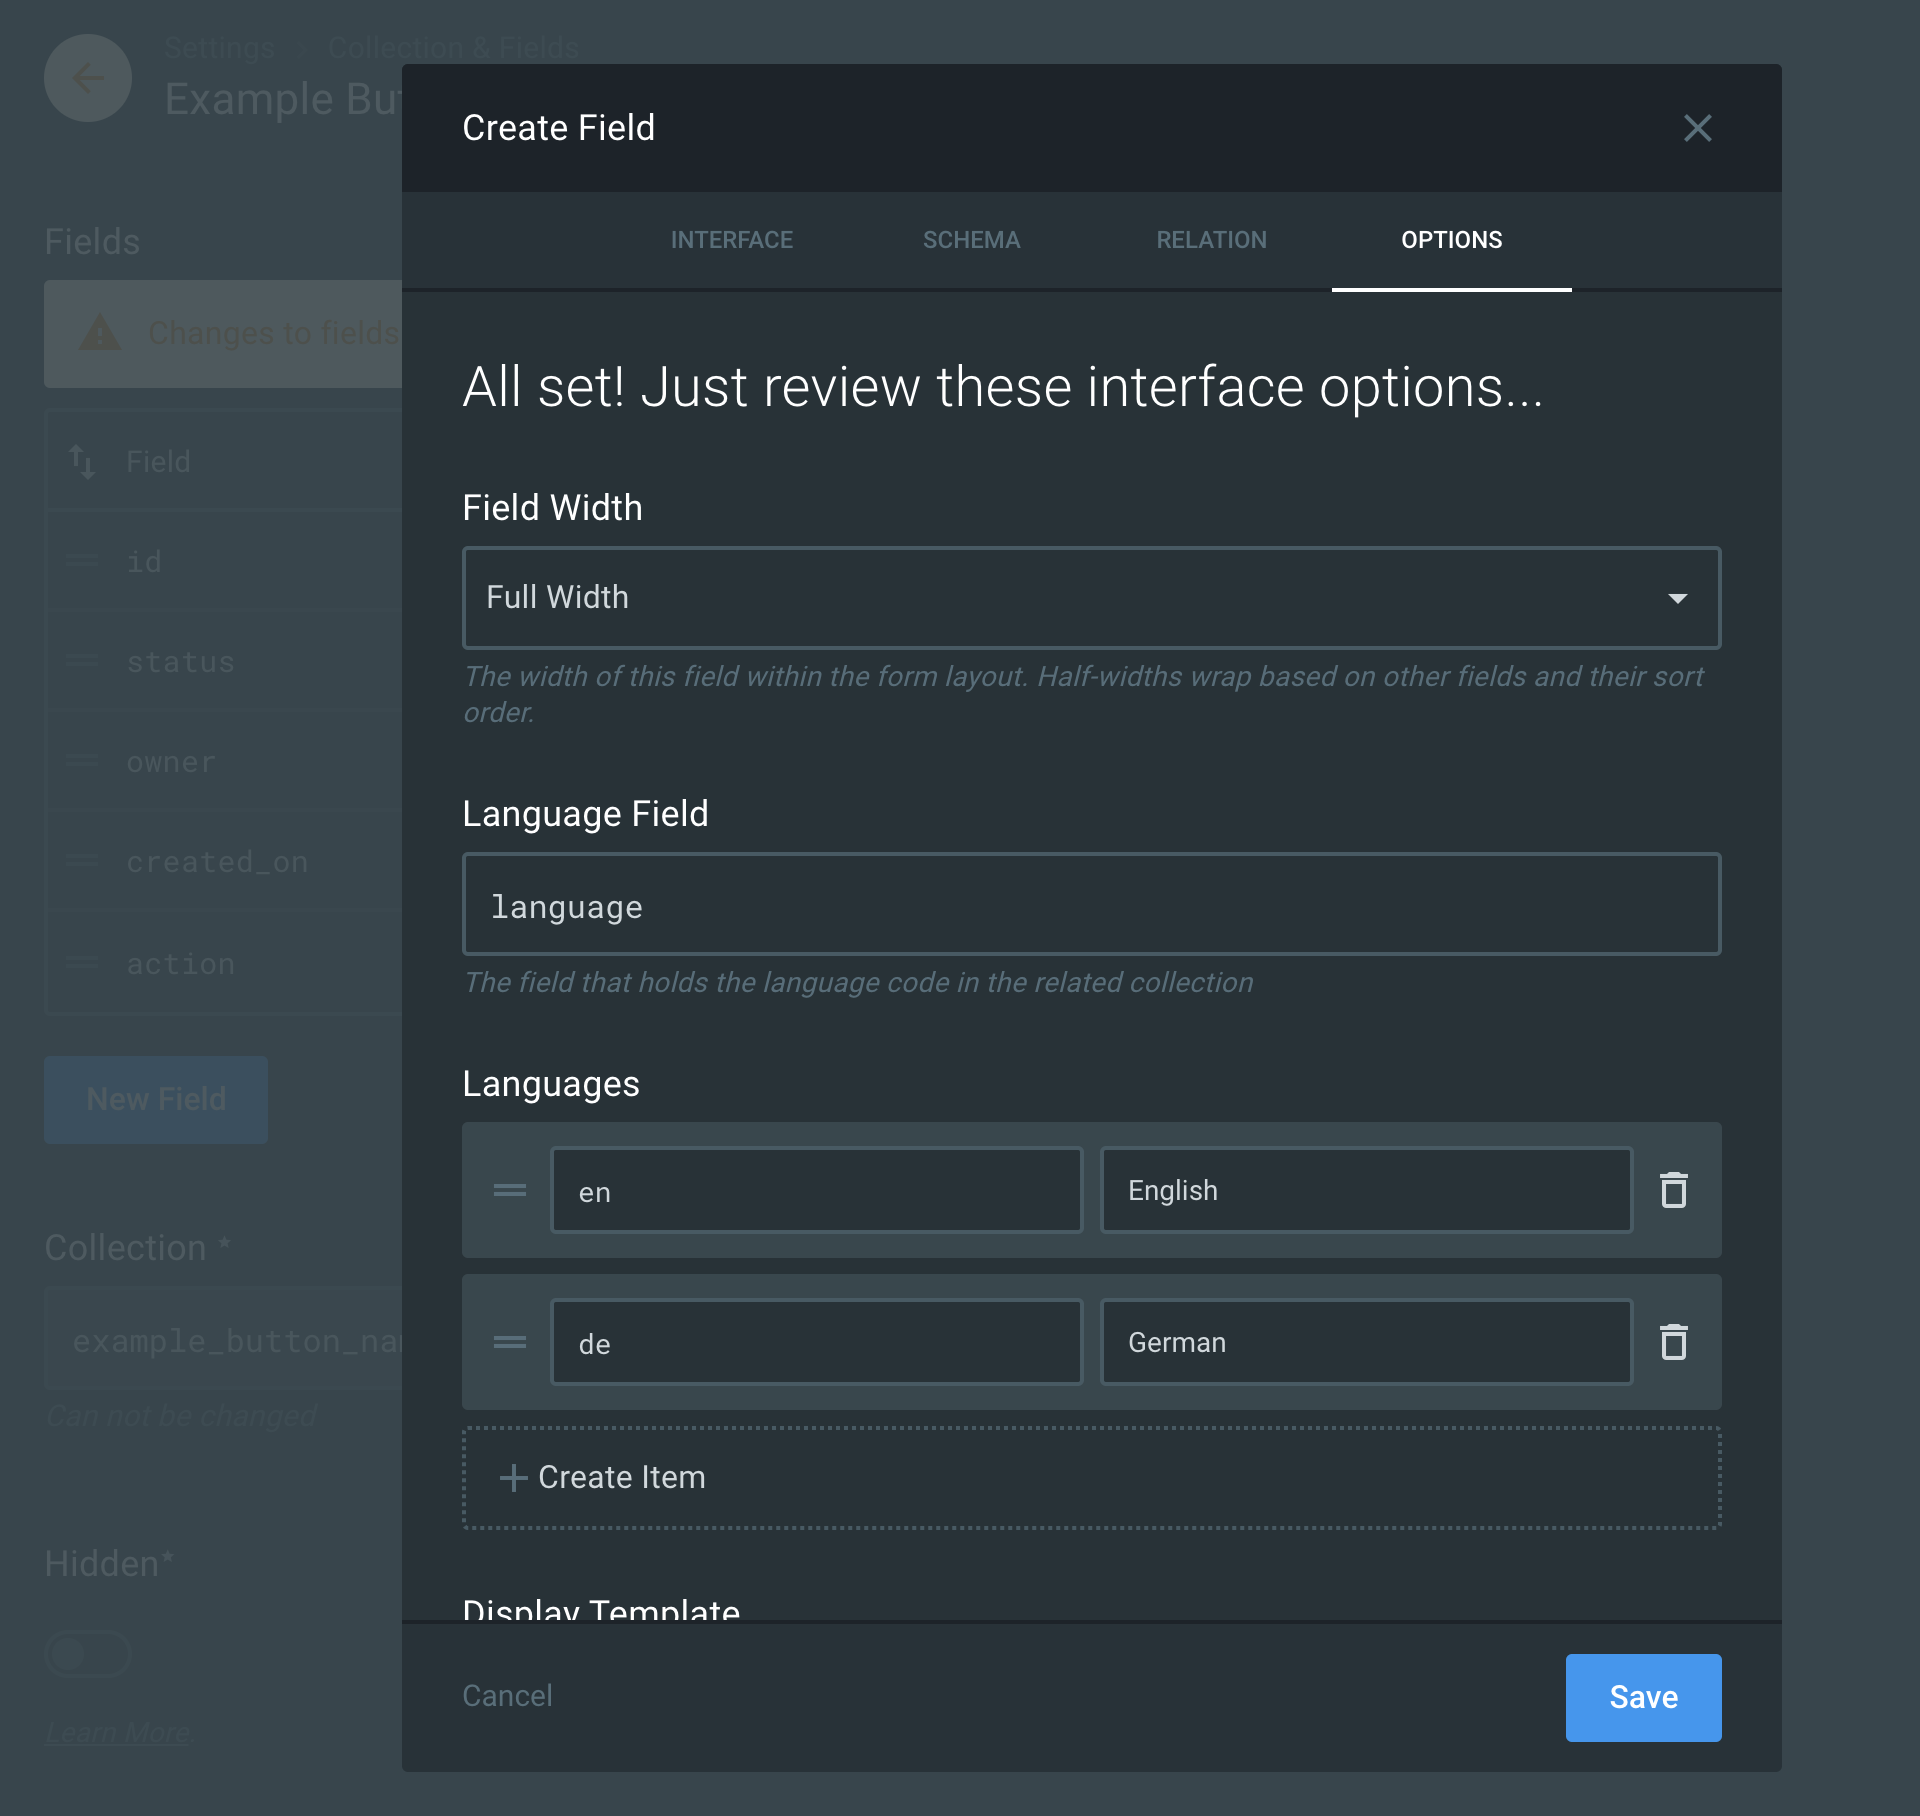
Task: Click the 'Create Field' dialog title
Action: (x=558, y=128)
